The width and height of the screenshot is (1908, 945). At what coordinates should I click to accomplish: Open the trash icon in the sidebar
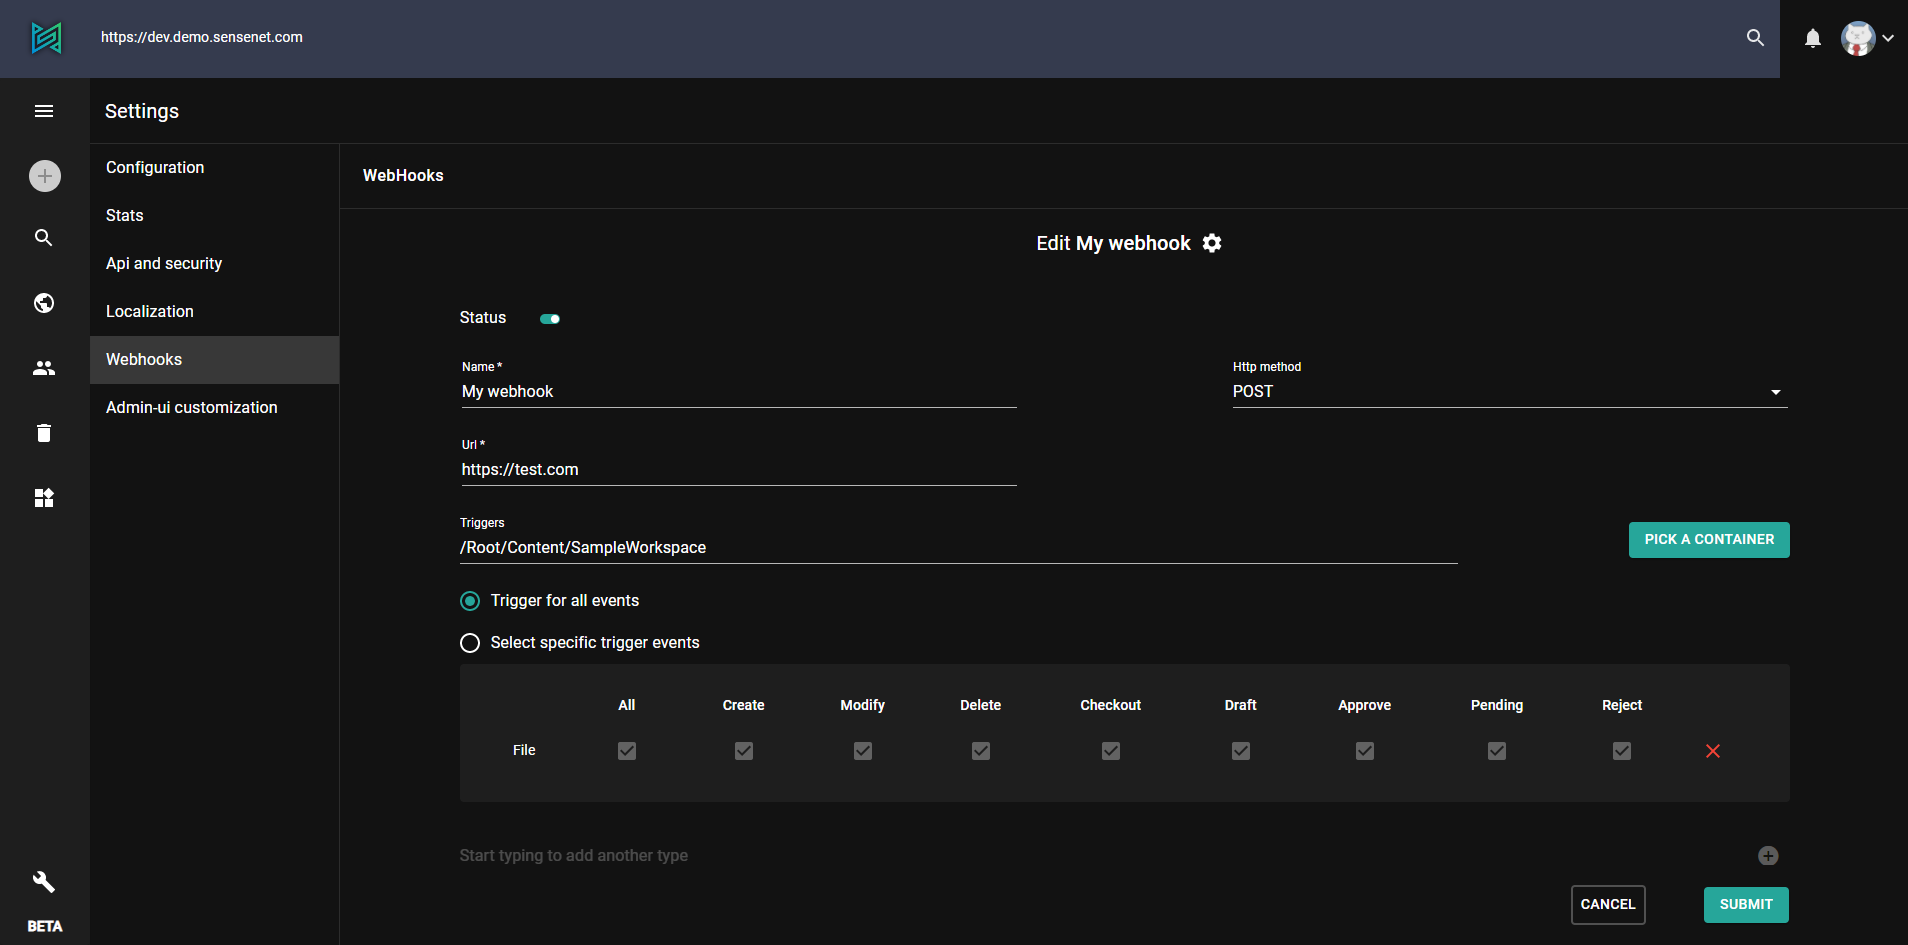pos(44,433)
